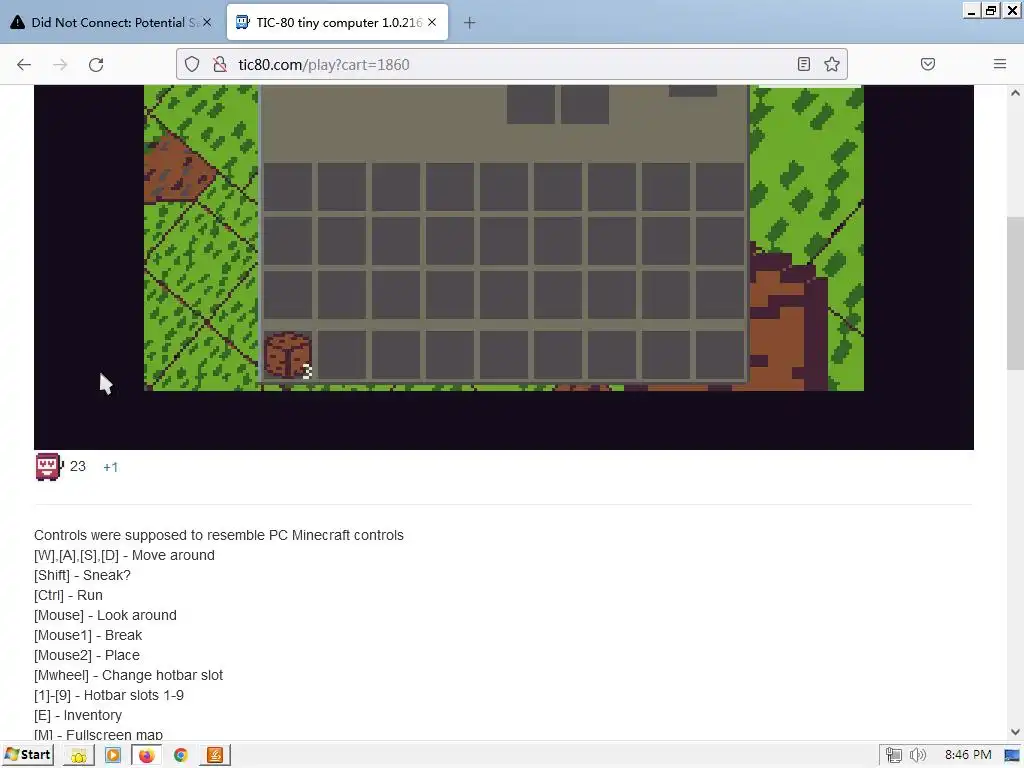
Task: Open the orange app taskbar icon
Action: tap(215, 756)
